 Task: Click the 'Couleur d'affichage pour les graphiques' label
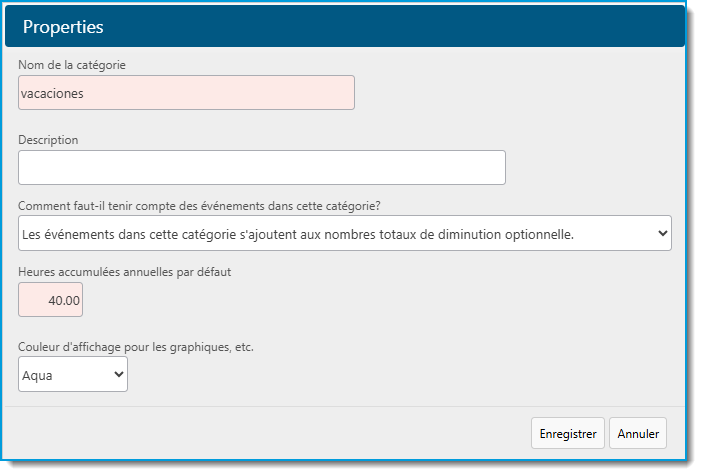tap(136, 347)
